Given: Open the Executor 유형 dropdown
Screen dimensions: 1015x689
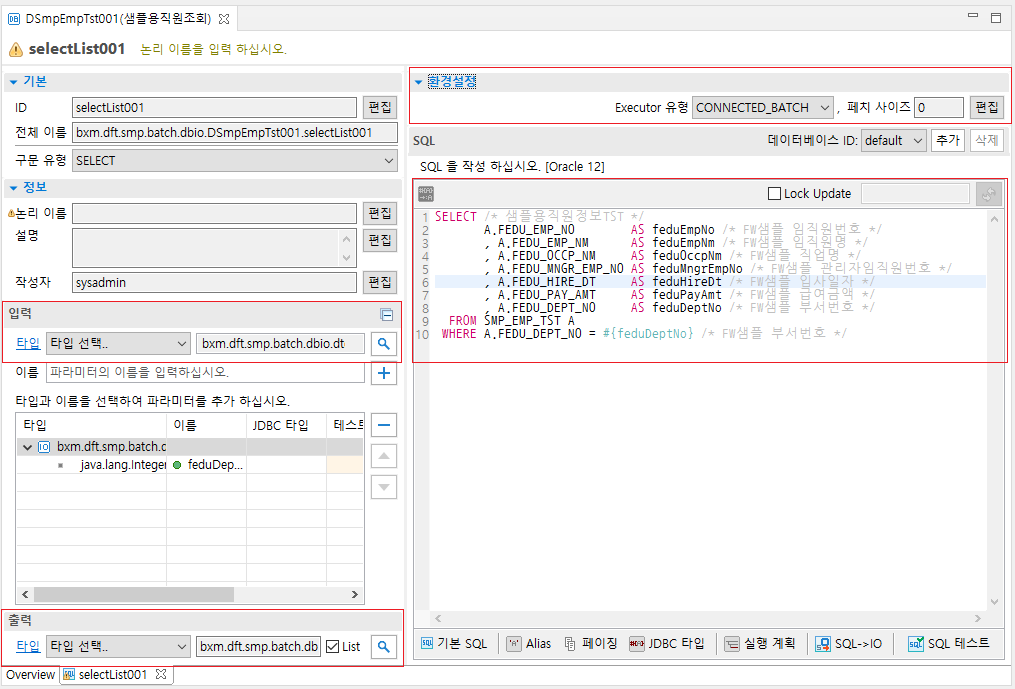Looking at the screenshot, I should 763,107.
